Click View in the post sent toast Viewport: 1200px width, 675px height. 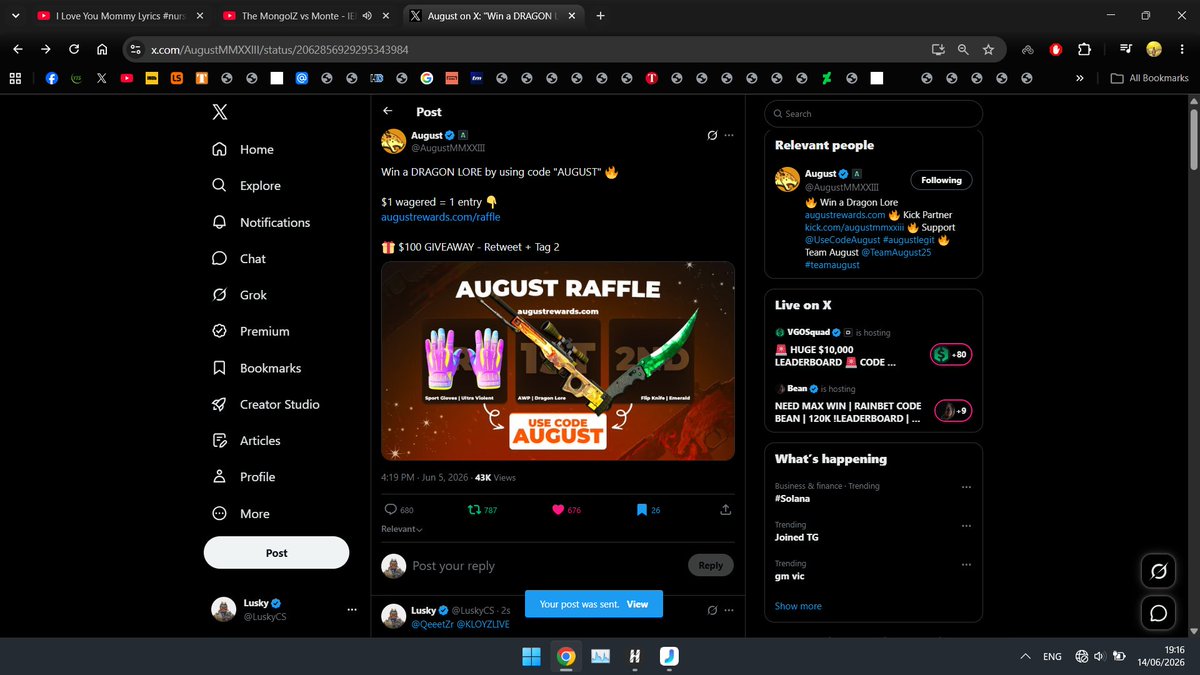(637, 604)
